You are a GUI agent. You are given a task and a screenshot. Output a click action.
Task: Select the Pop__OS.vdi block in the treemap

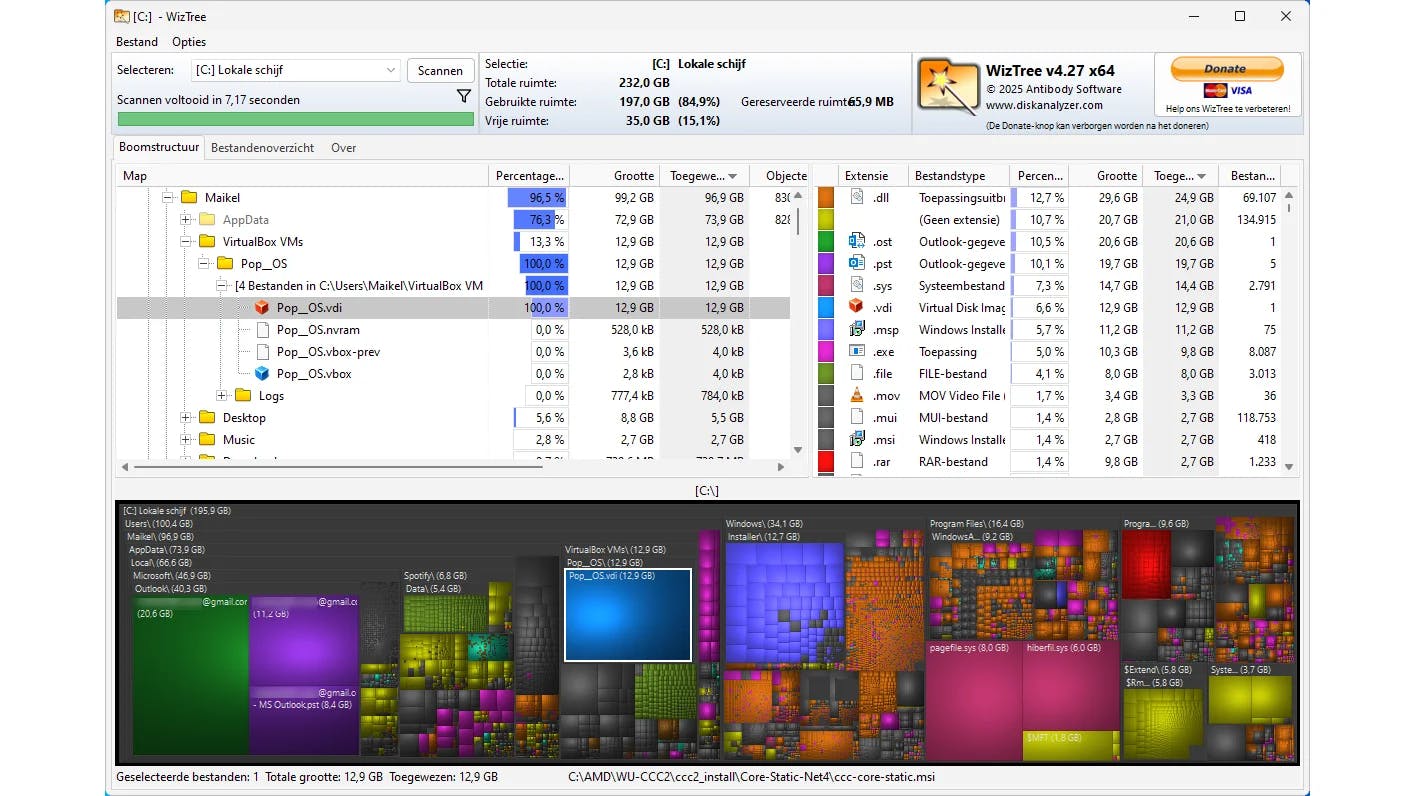(x=628, y=615)
